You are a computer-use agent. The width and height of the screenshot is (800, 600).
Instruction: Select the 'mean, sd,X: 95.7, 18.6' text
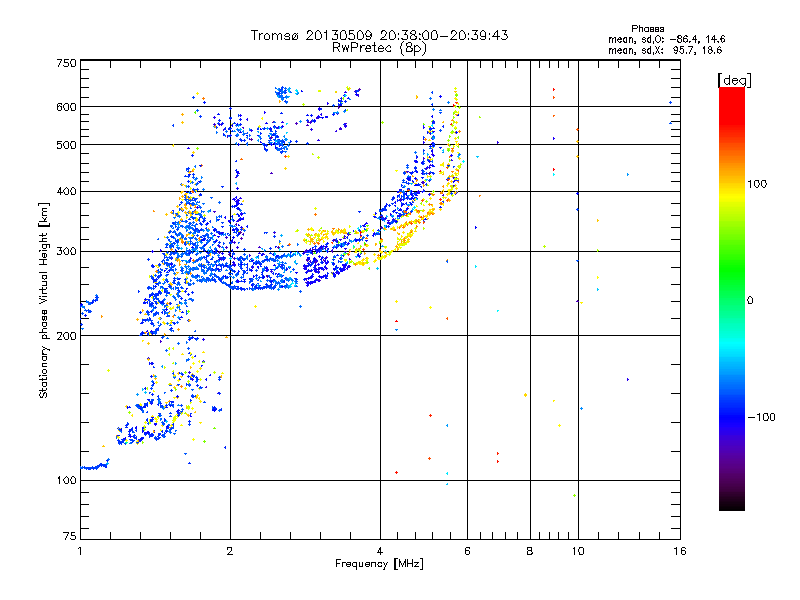coord(665,50)
